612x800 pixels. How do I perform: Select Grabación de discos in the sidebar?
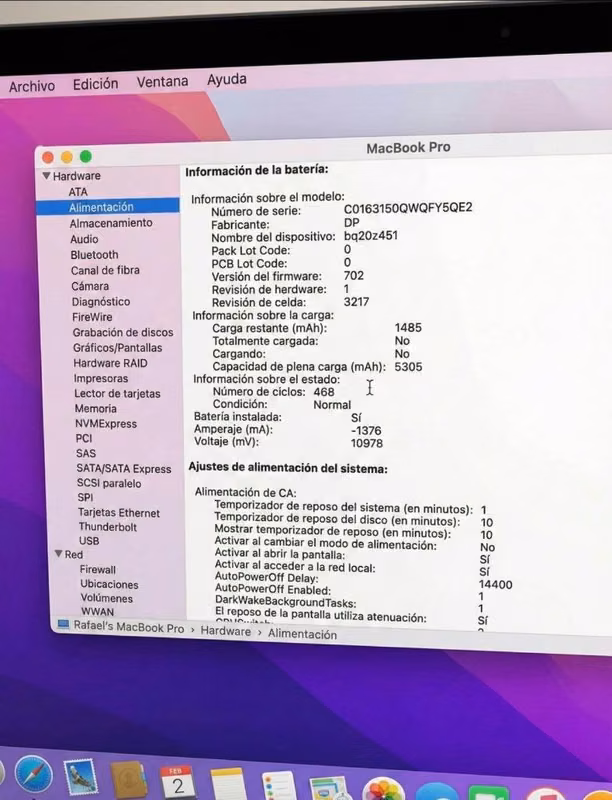point(123,332)
